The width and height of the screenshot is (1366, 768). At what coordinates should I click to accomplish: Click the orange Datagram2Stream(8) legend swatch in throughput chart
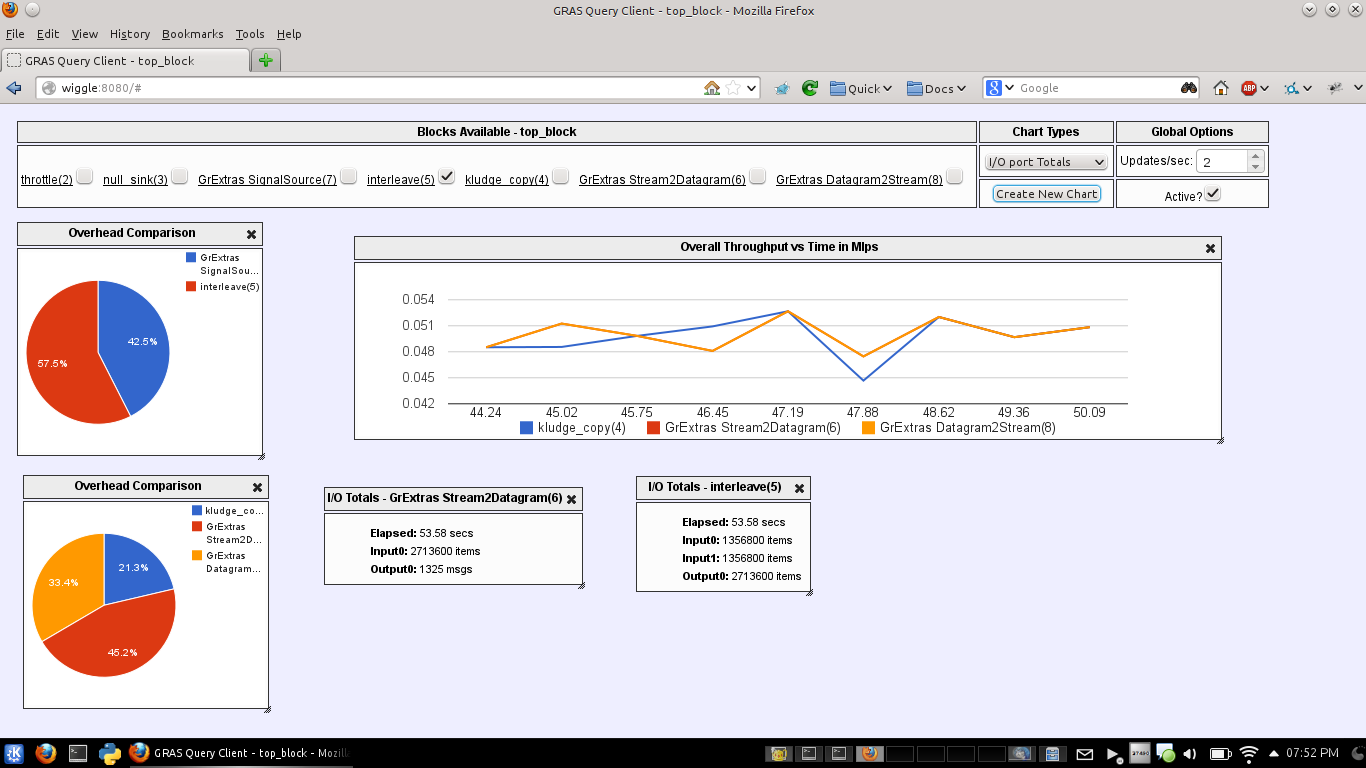pos(868,428)
